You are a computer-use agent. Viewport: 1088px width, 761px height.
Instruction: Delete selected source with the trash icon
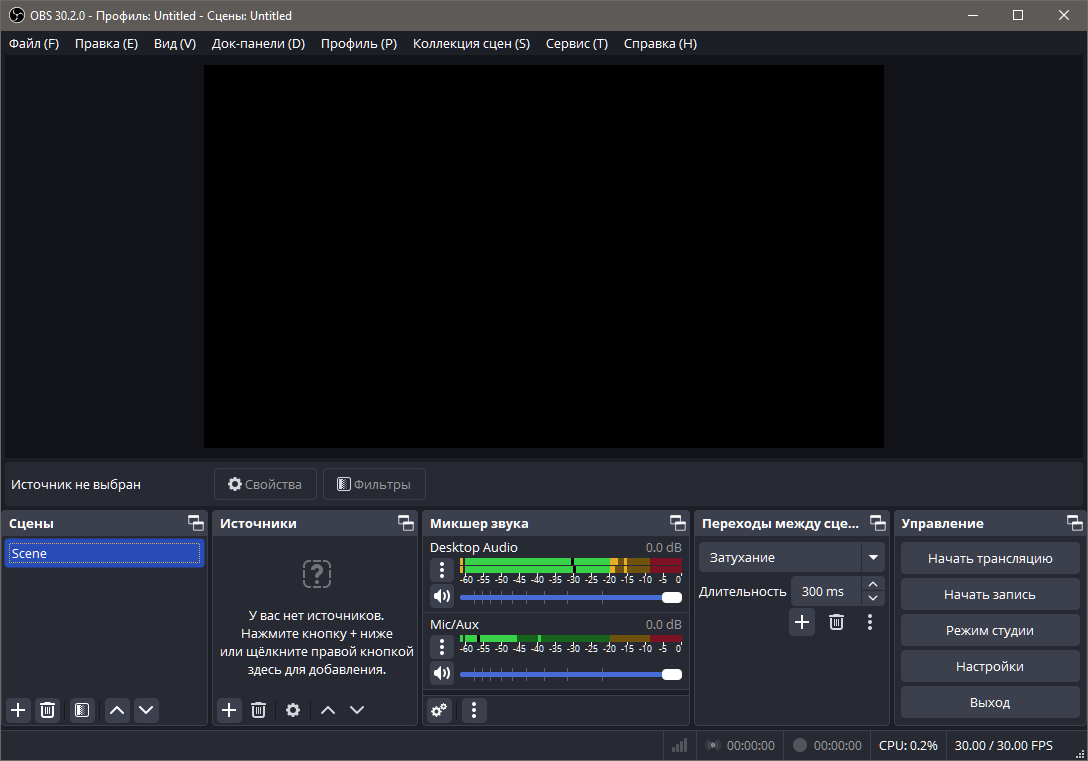pos(258,710)
